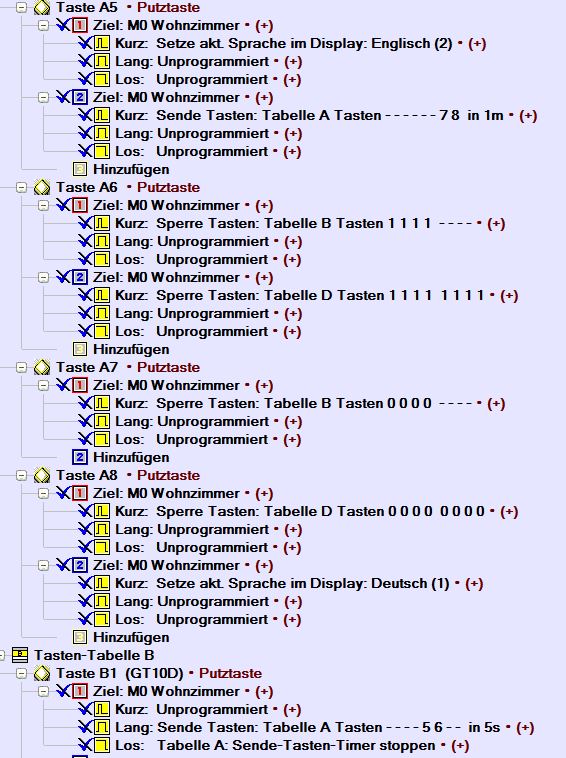566x758 pixels.
Task: Click the blue number 2 icon under Taste A8
Action: (x=80, y=565)
